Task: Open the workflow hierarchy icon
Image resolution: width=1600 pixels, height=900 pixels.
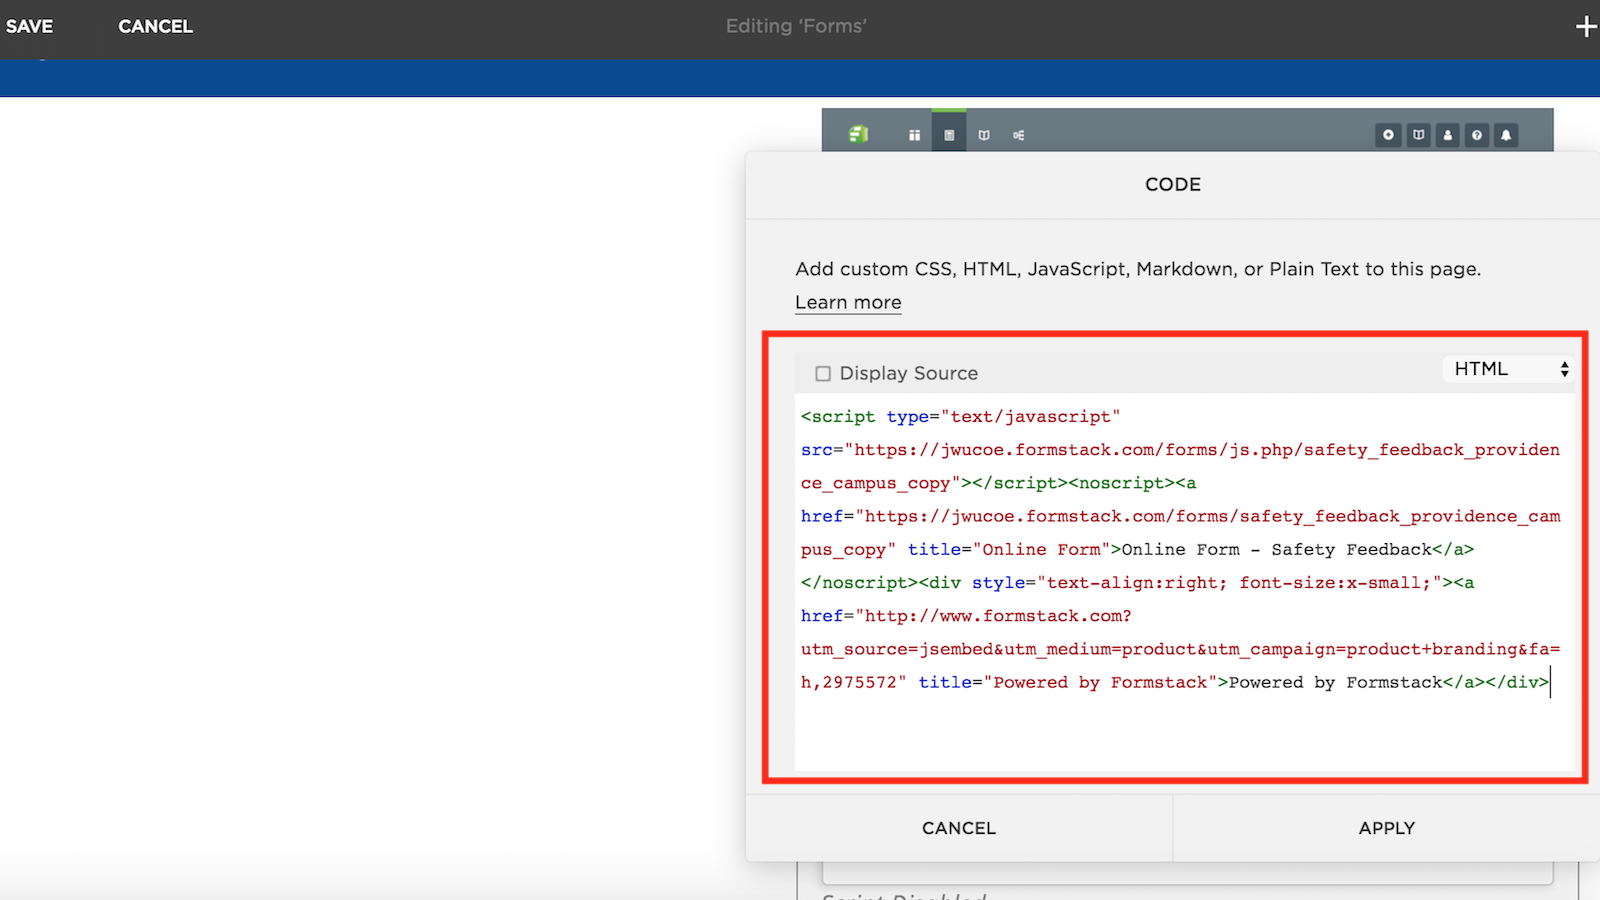Action: click(1018, 135)
